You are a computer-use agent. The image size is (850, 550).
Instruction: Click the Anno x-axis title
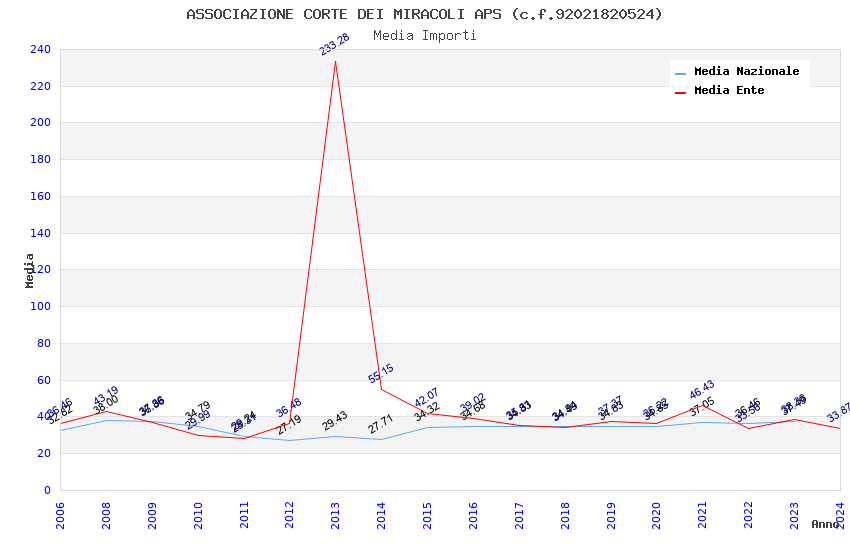coord(825,524)
